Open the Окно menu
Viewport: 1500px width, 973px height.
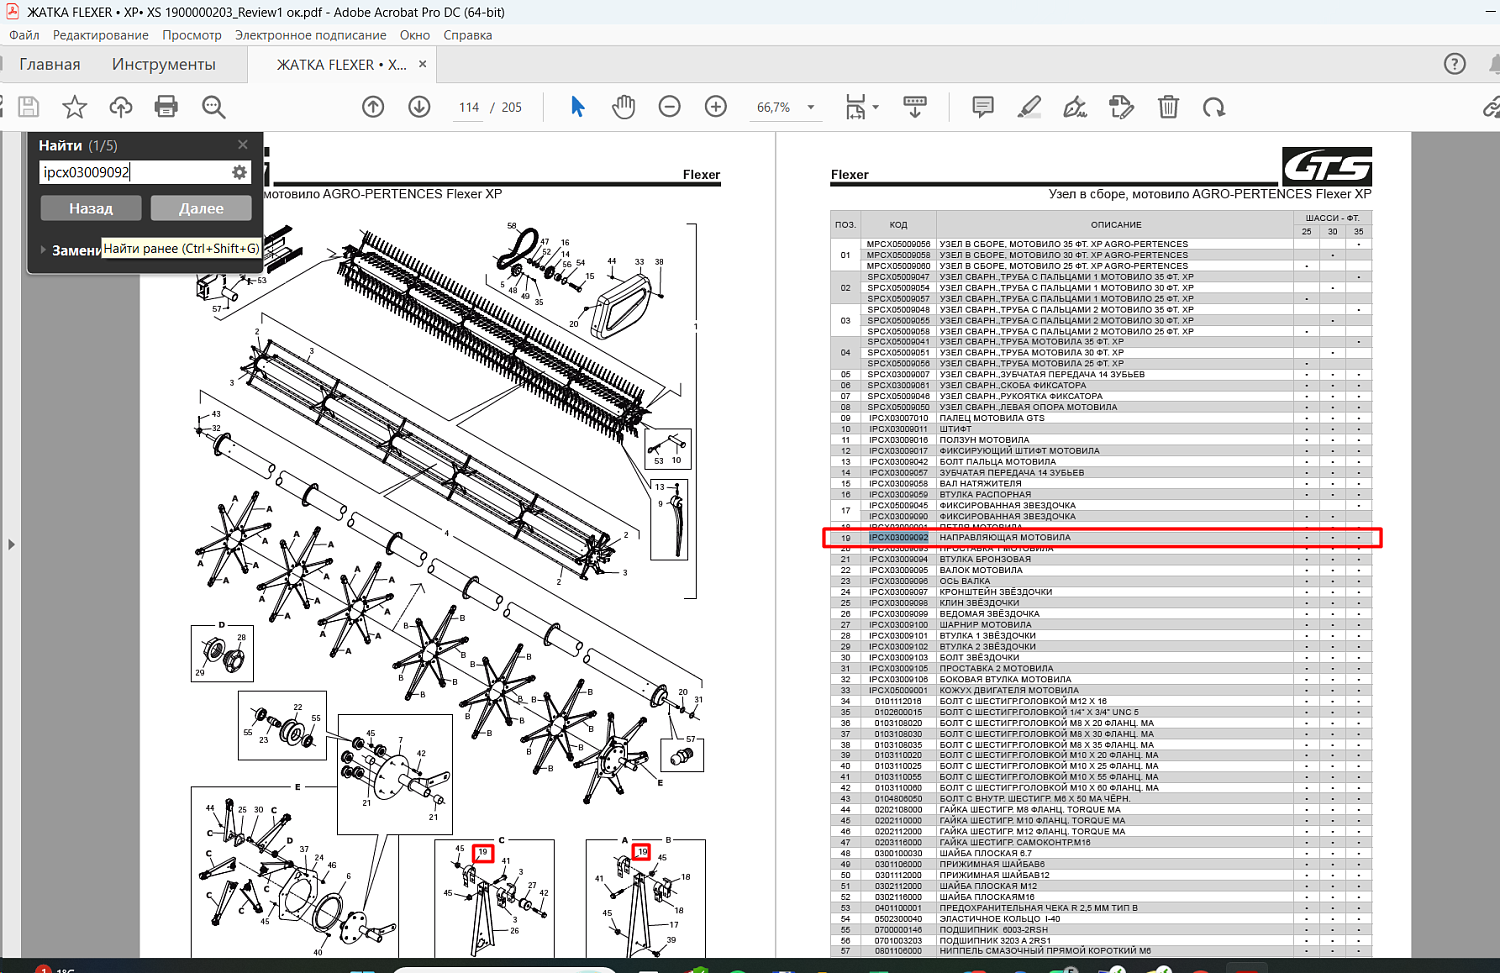coord(415,35)
